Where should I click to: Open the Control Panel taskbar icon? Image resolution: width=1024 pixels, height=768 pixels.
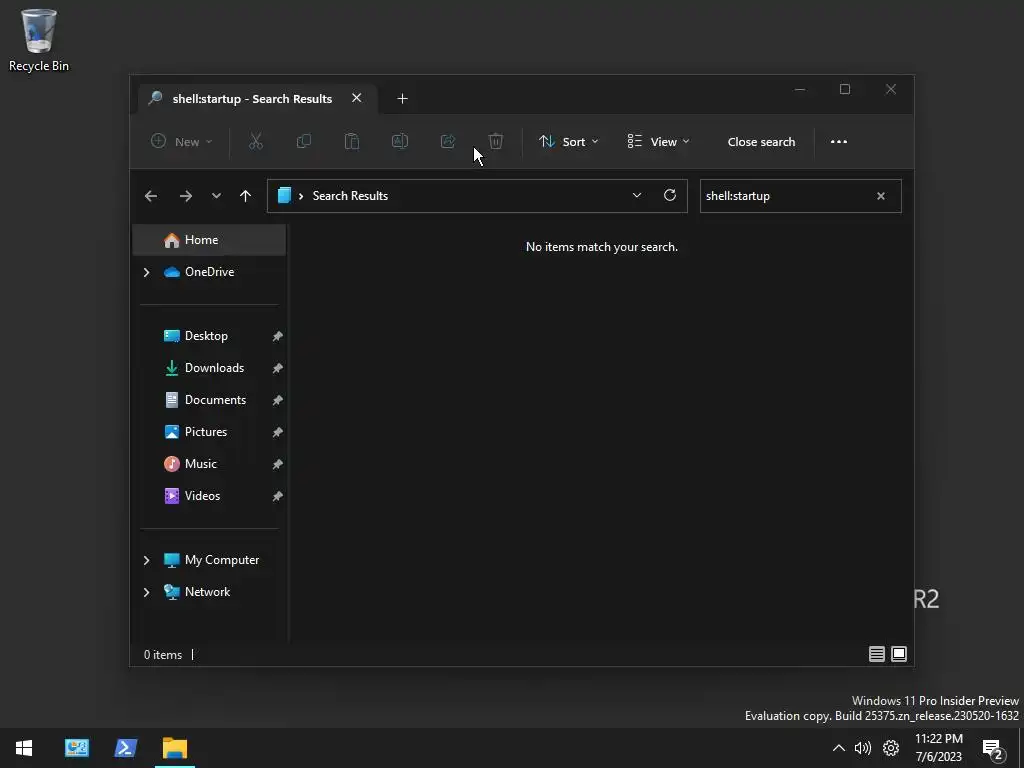(76, 748)
